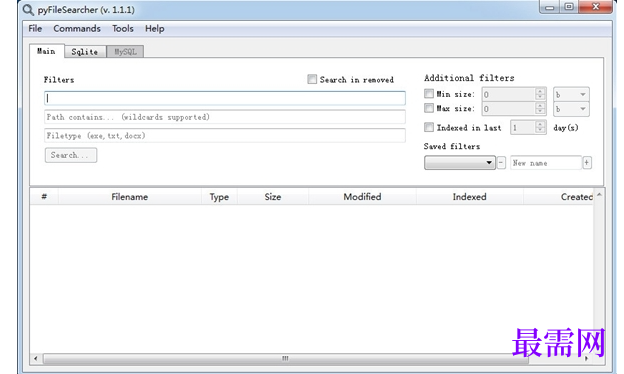
Task: Open the File menu
Action: coord(35,29)
